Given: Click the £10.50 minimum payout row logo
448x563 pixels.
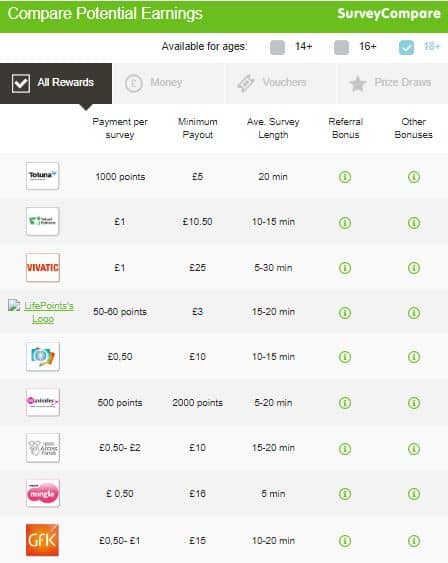Looking at the screenshot, I should point(42,221).
